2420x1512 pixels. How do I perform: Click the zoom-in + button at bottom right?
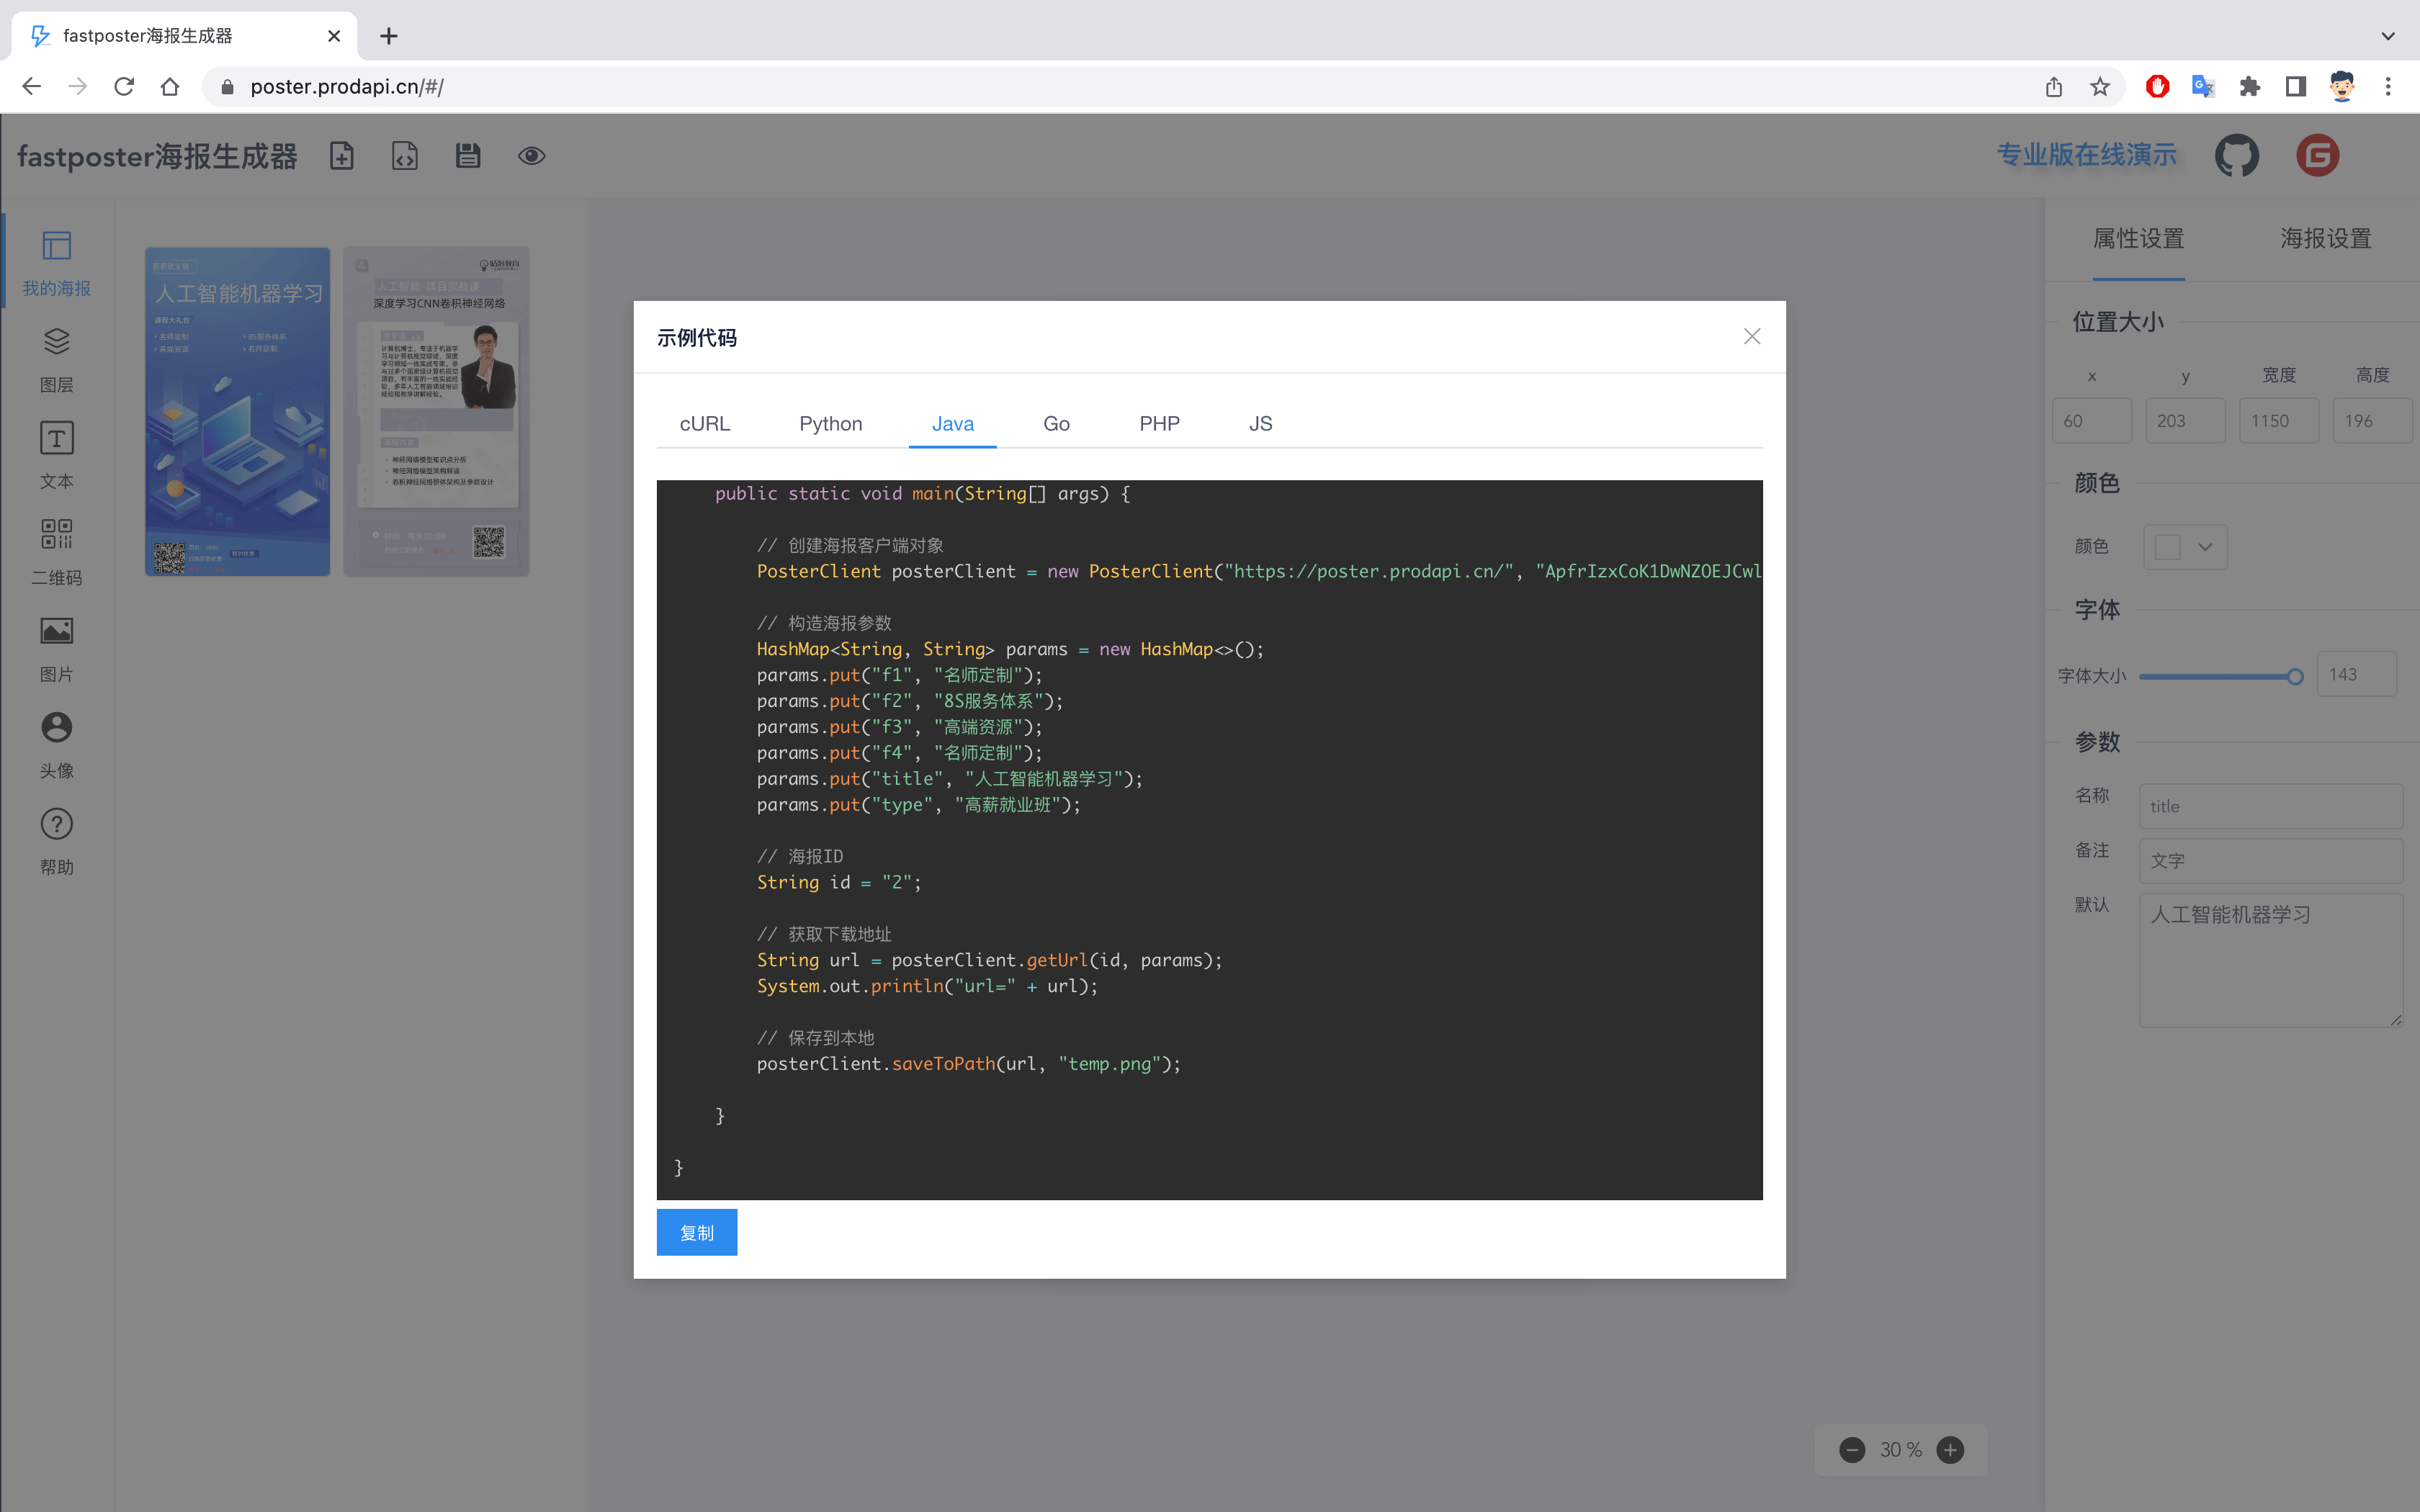pyautogui.click(x=1950, y=1446)
